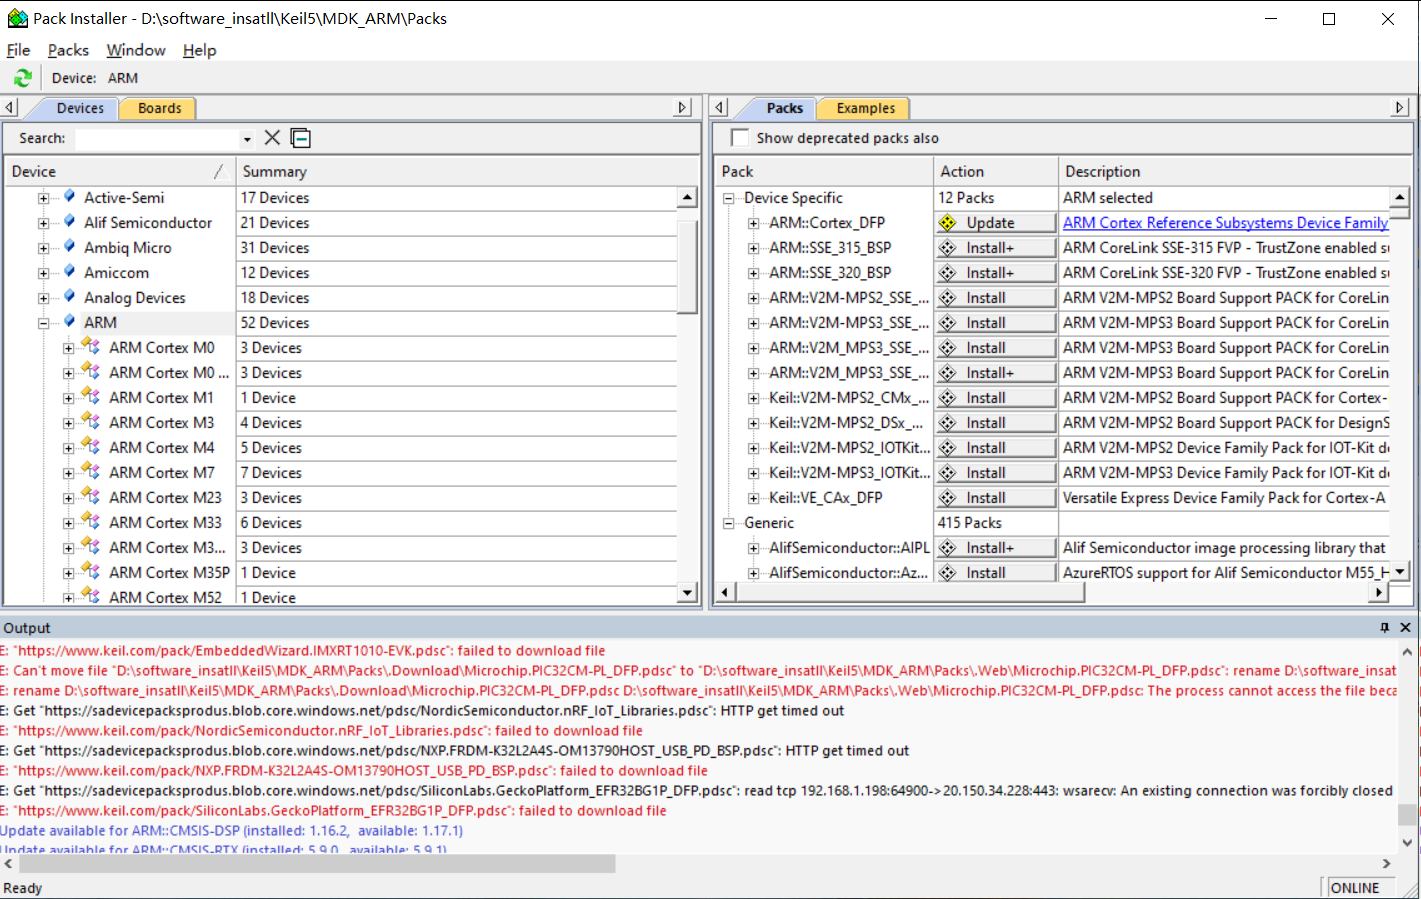1421x899 pixels.
Task: Close the Output panel
Action: click(x=1405, y=627)
